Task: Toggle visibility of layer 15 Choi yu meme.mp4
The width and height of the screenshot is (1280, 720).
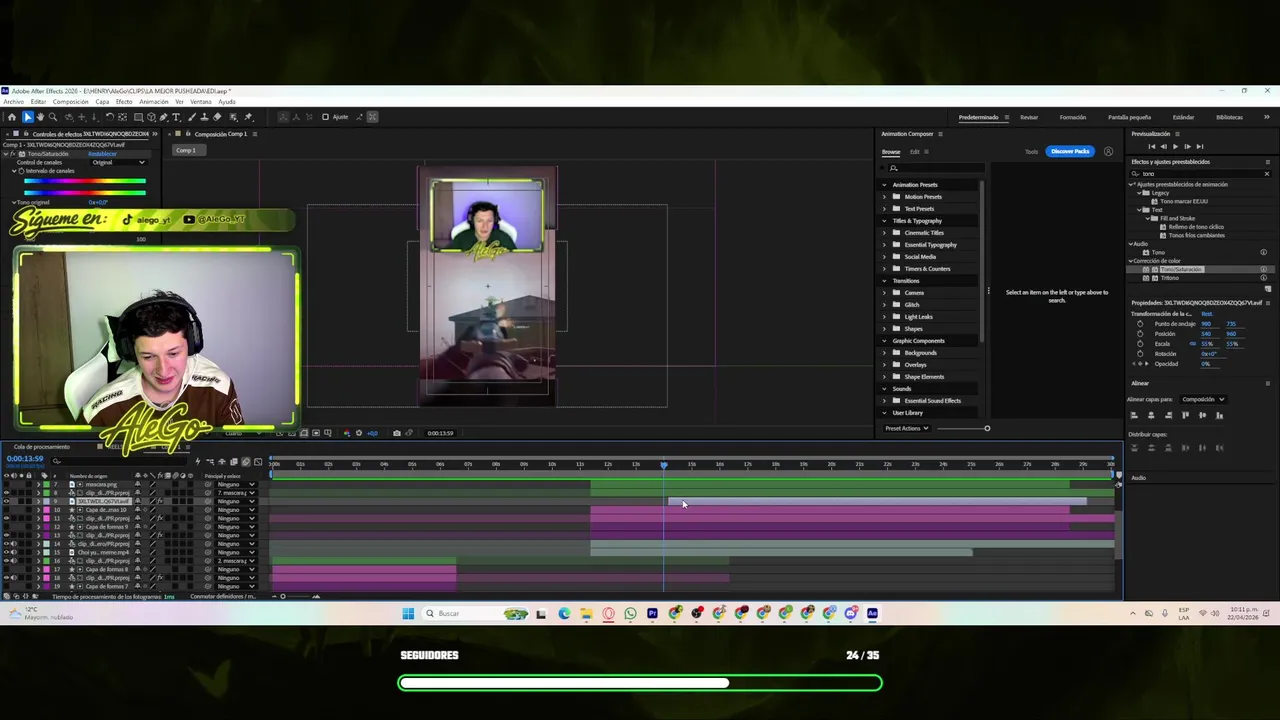Action: pyautogui.click(x=6, y=552)
